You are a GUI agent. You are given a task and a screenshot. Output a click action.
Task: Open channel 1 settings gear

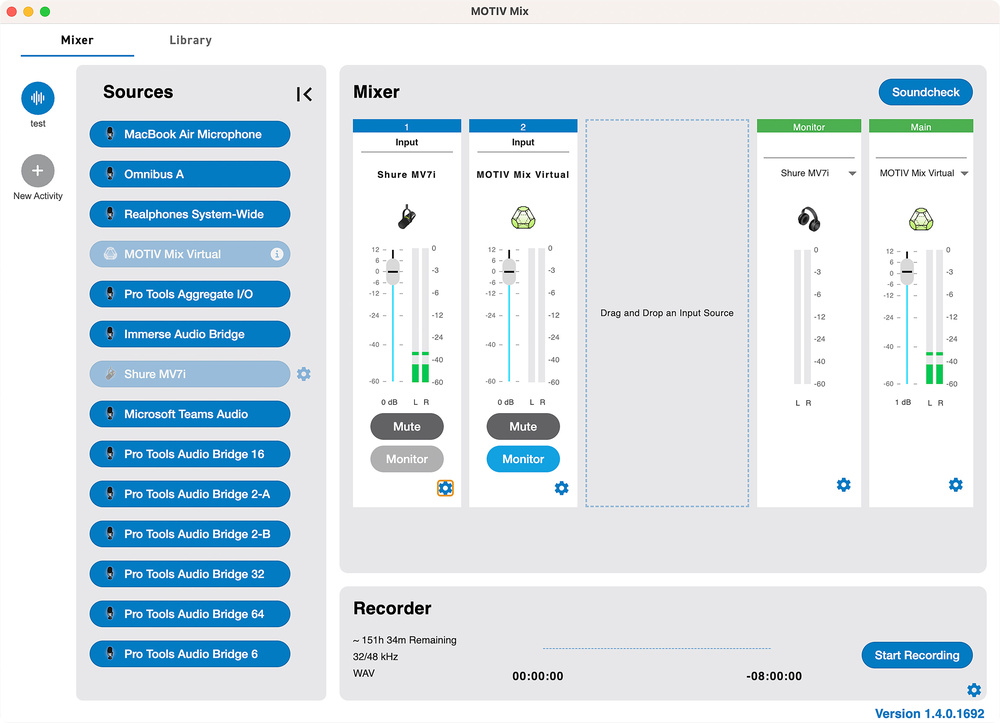click(x=445, y=488)
